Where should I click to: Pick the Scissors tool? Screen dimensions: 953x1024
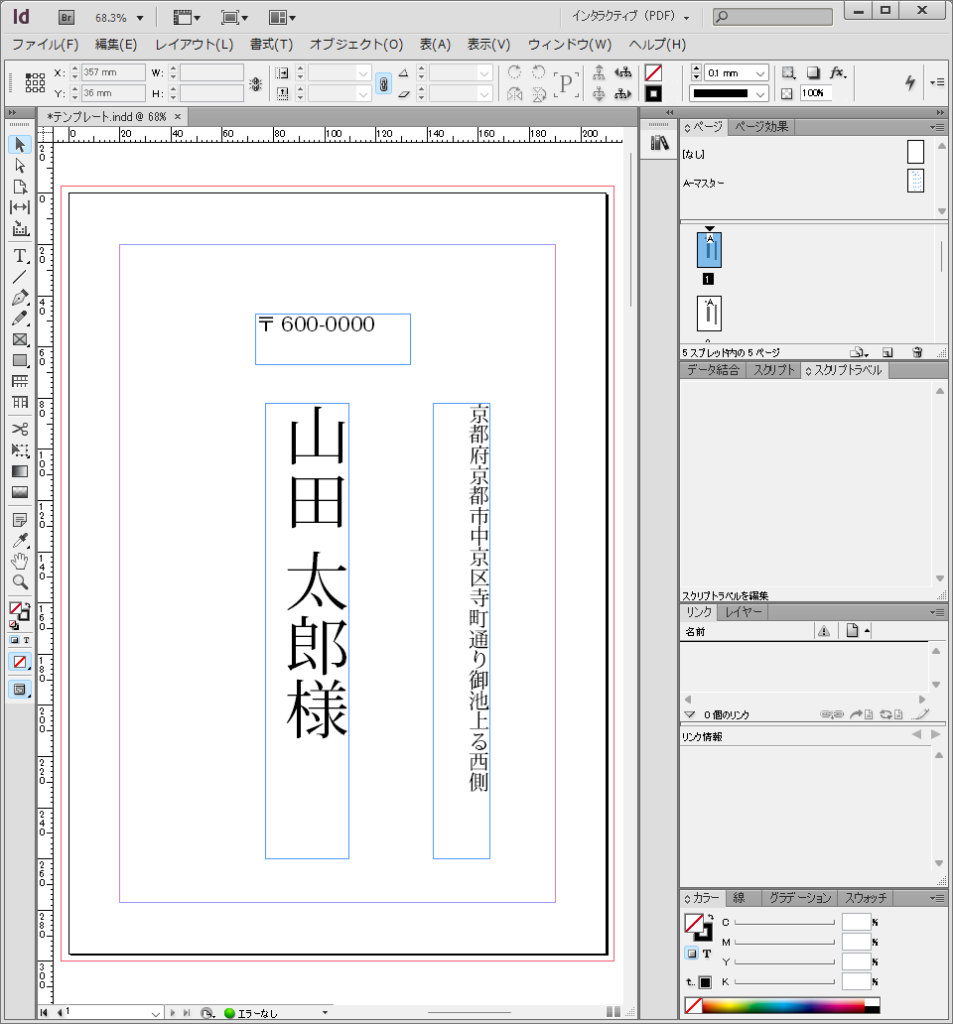pyautogui.click(x=19, y=428)
